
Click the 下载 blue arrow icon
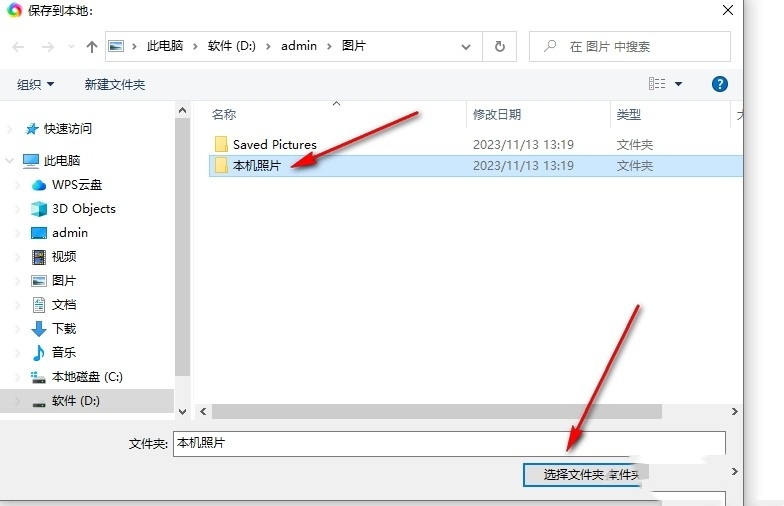(x=38, y=328)
